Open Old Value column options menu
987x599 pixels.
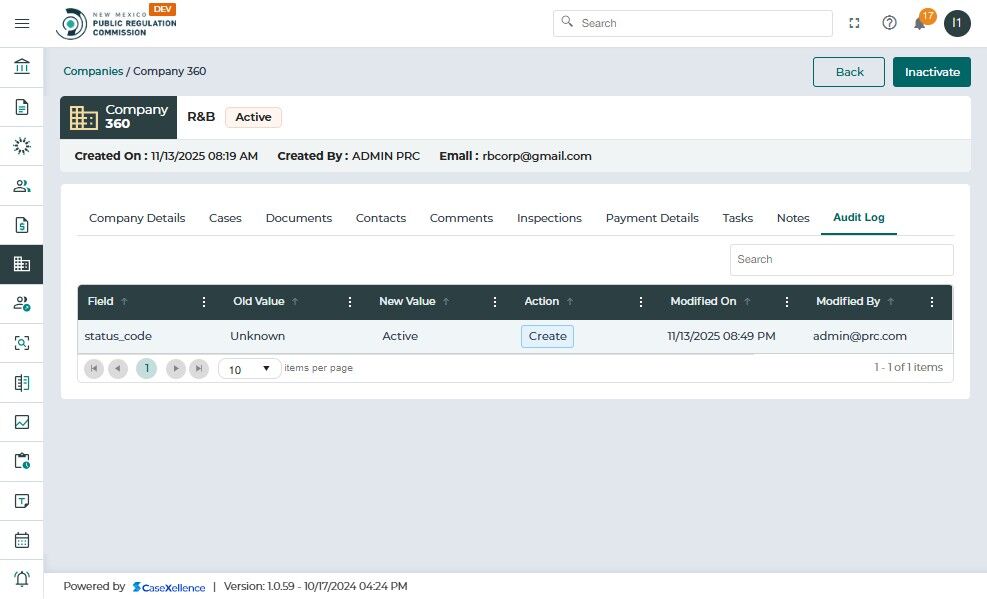pos(349,302)
